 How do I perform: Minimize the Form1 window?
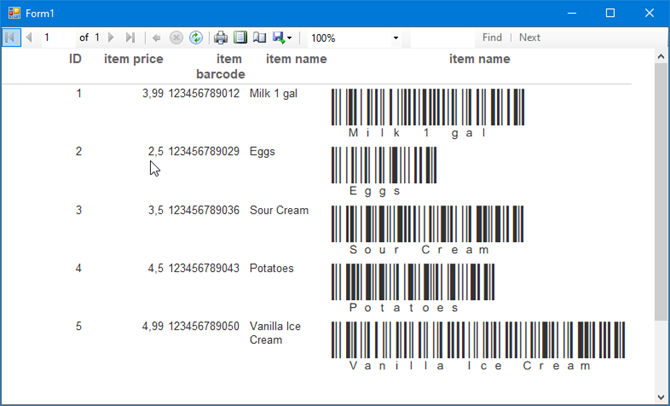(x=572, y=13)
